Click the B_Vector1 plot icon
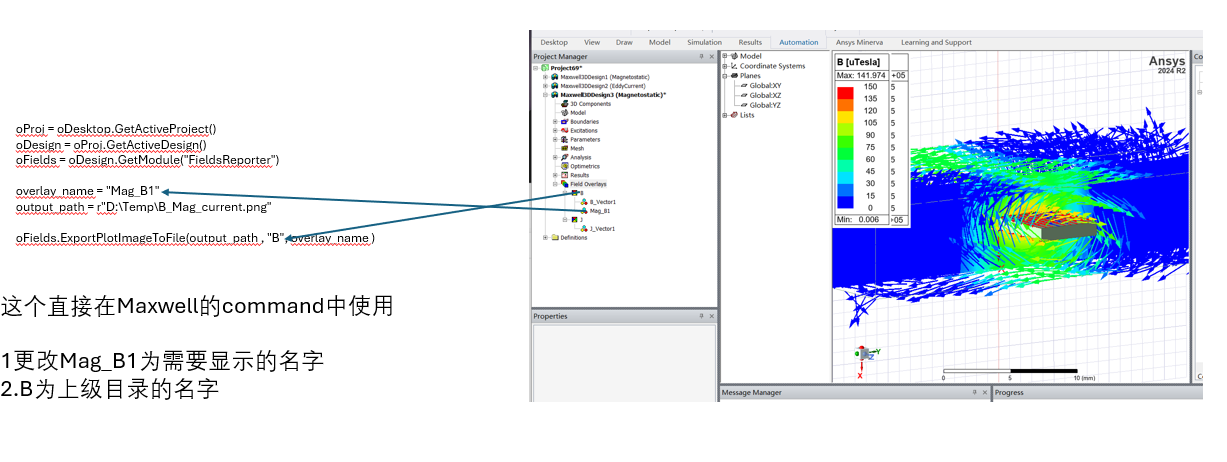This screenshot has width=1227, height=462. (583, 202)
